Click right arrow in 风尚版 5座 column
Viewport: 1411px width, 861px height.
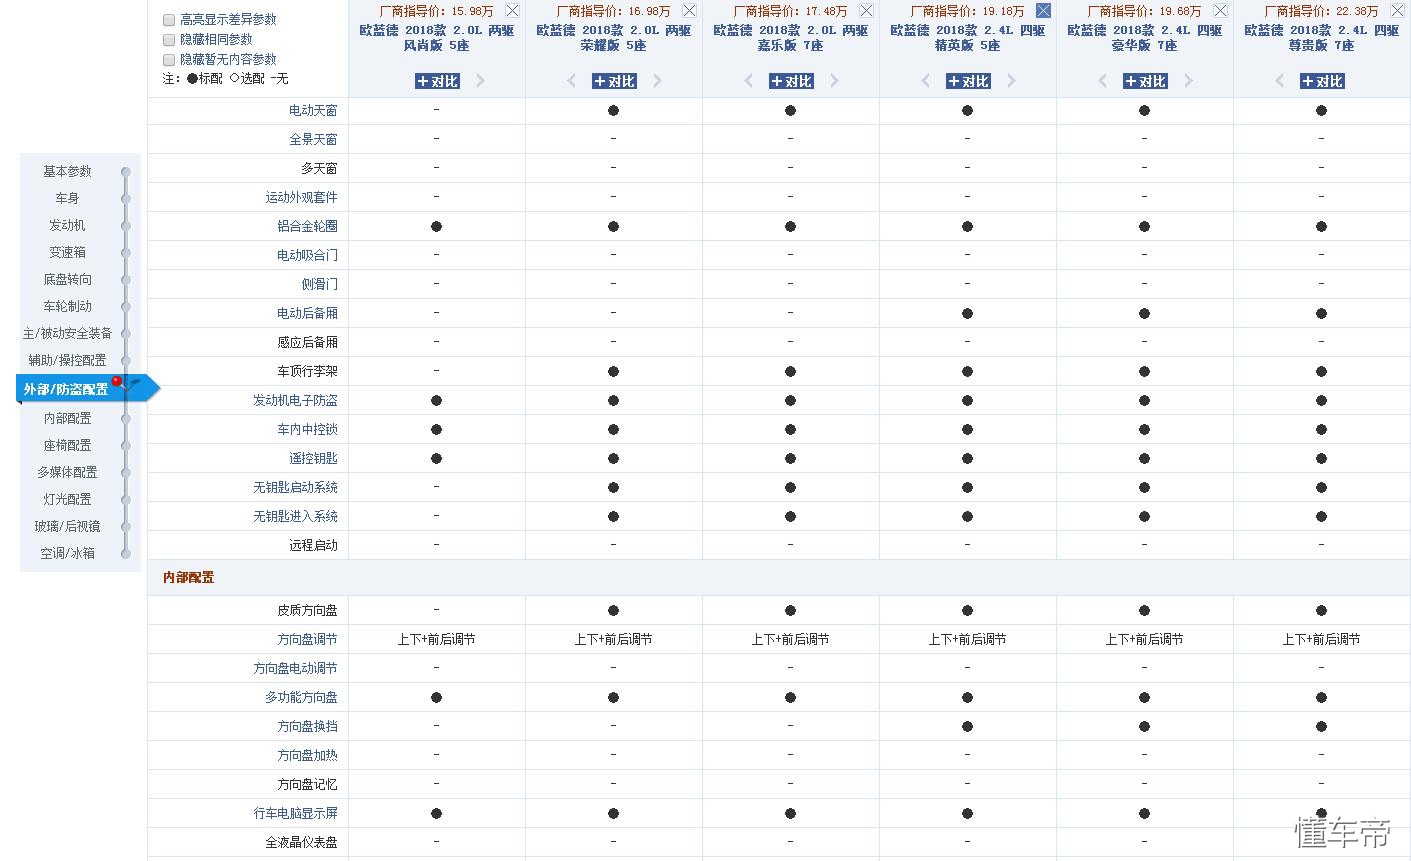click(480, 81)
